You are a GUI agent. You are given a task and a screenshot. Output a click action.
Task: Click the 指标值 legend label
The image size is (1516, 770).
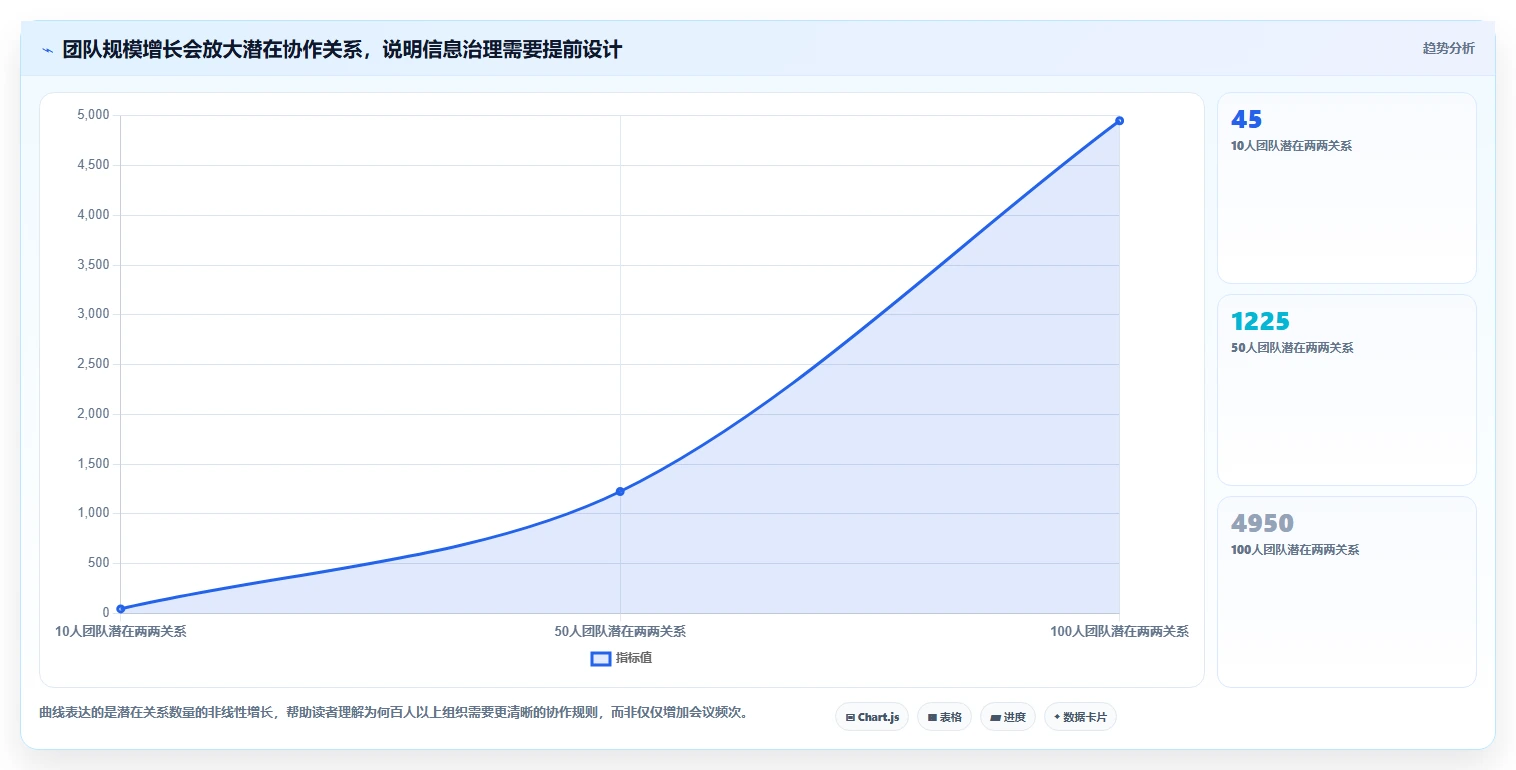tap(634, 658)
